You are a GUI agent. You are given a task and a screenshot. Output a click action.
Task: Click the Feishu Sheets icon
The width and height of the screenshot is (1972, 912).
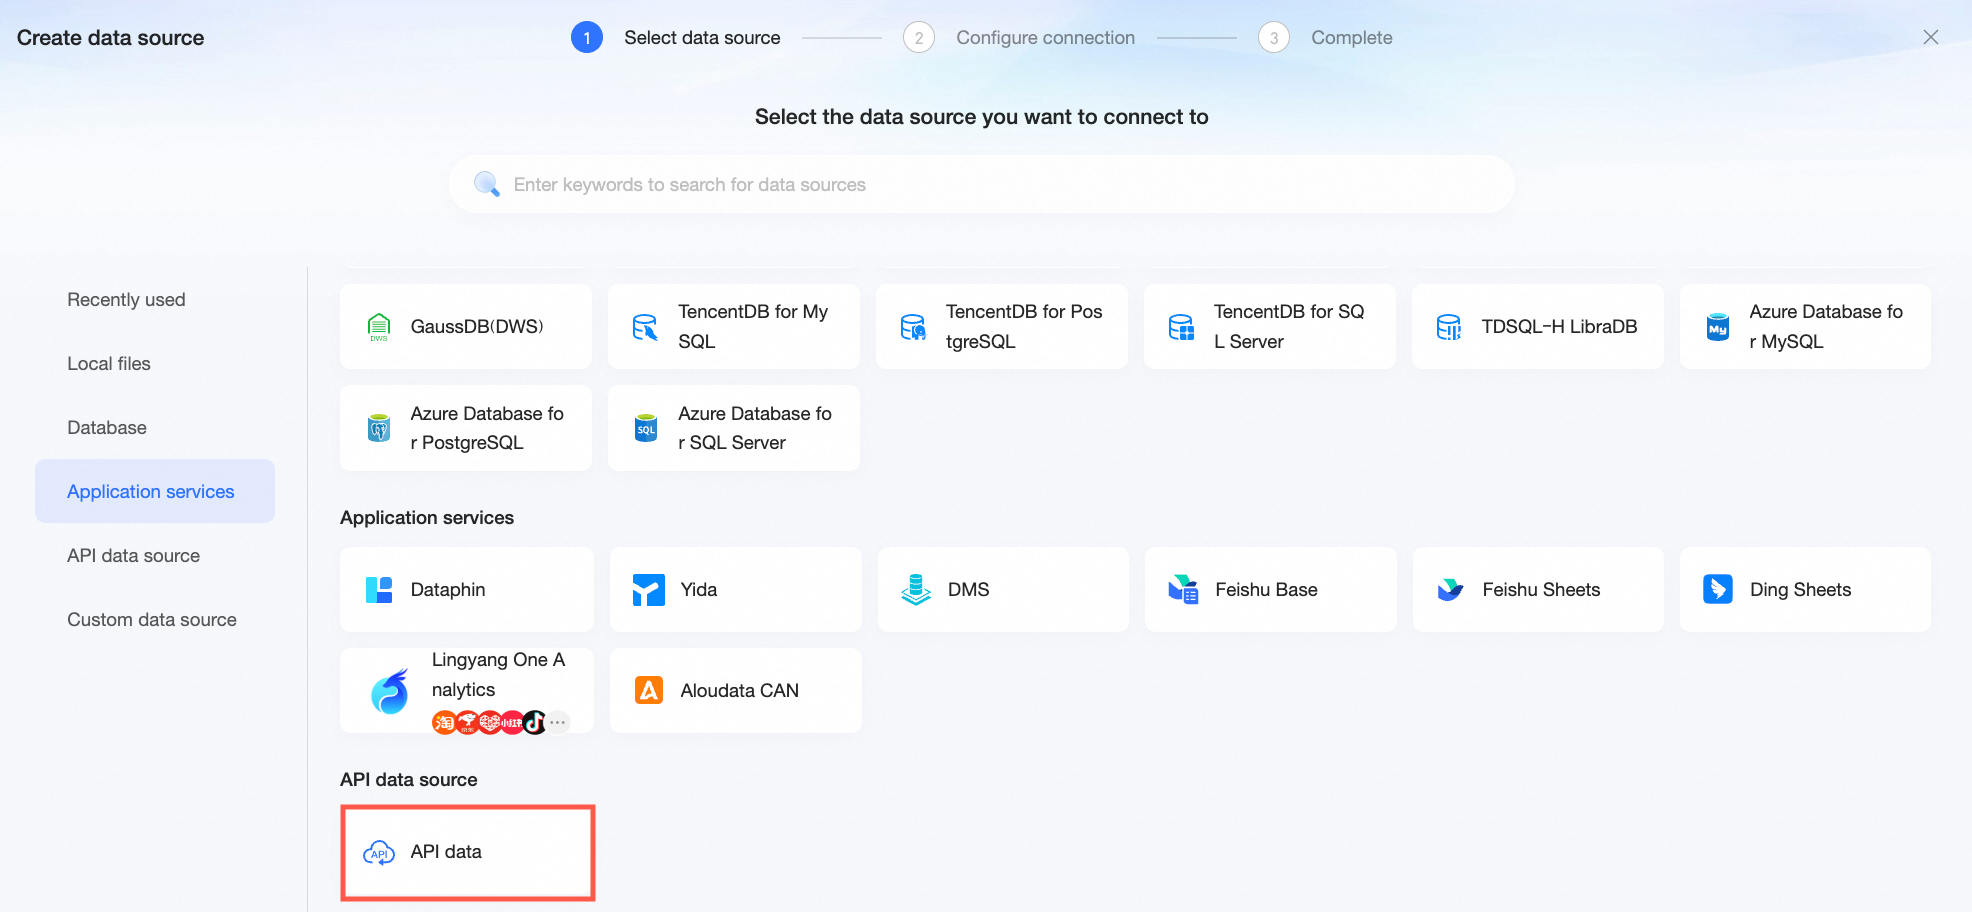pyautogui.click(x=1450, y=590)
